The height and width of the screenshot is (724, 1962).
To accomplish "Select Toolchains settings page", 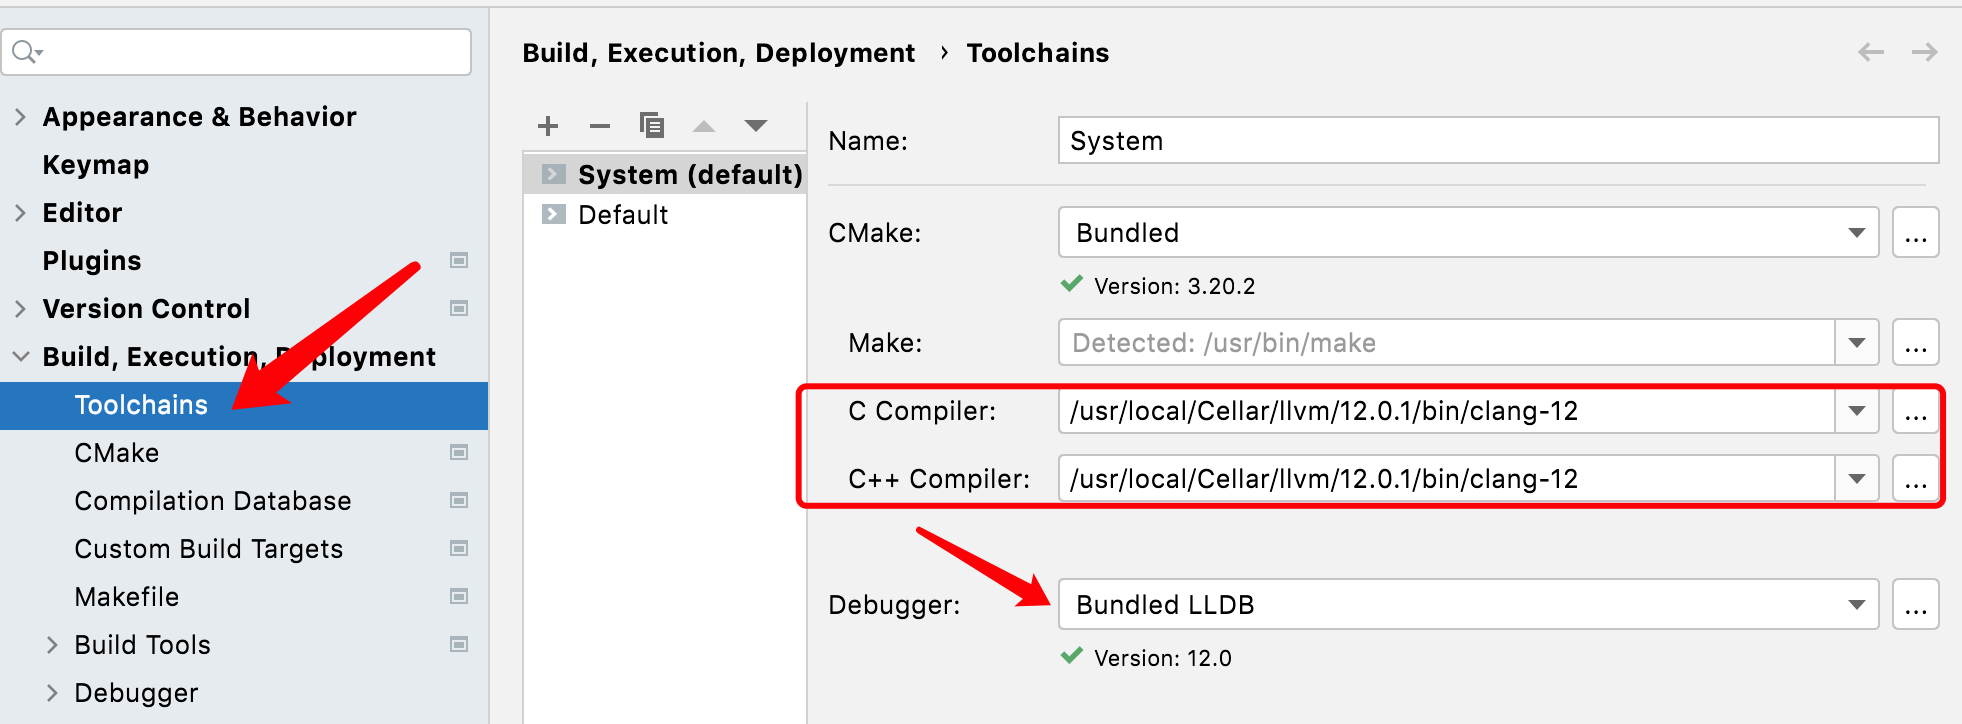I will point(243,405).
